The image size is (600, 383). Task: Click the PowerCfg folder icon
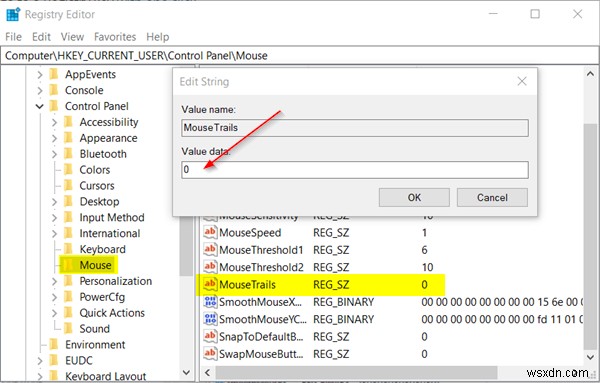pyautogui.click(x=68, y=297)
